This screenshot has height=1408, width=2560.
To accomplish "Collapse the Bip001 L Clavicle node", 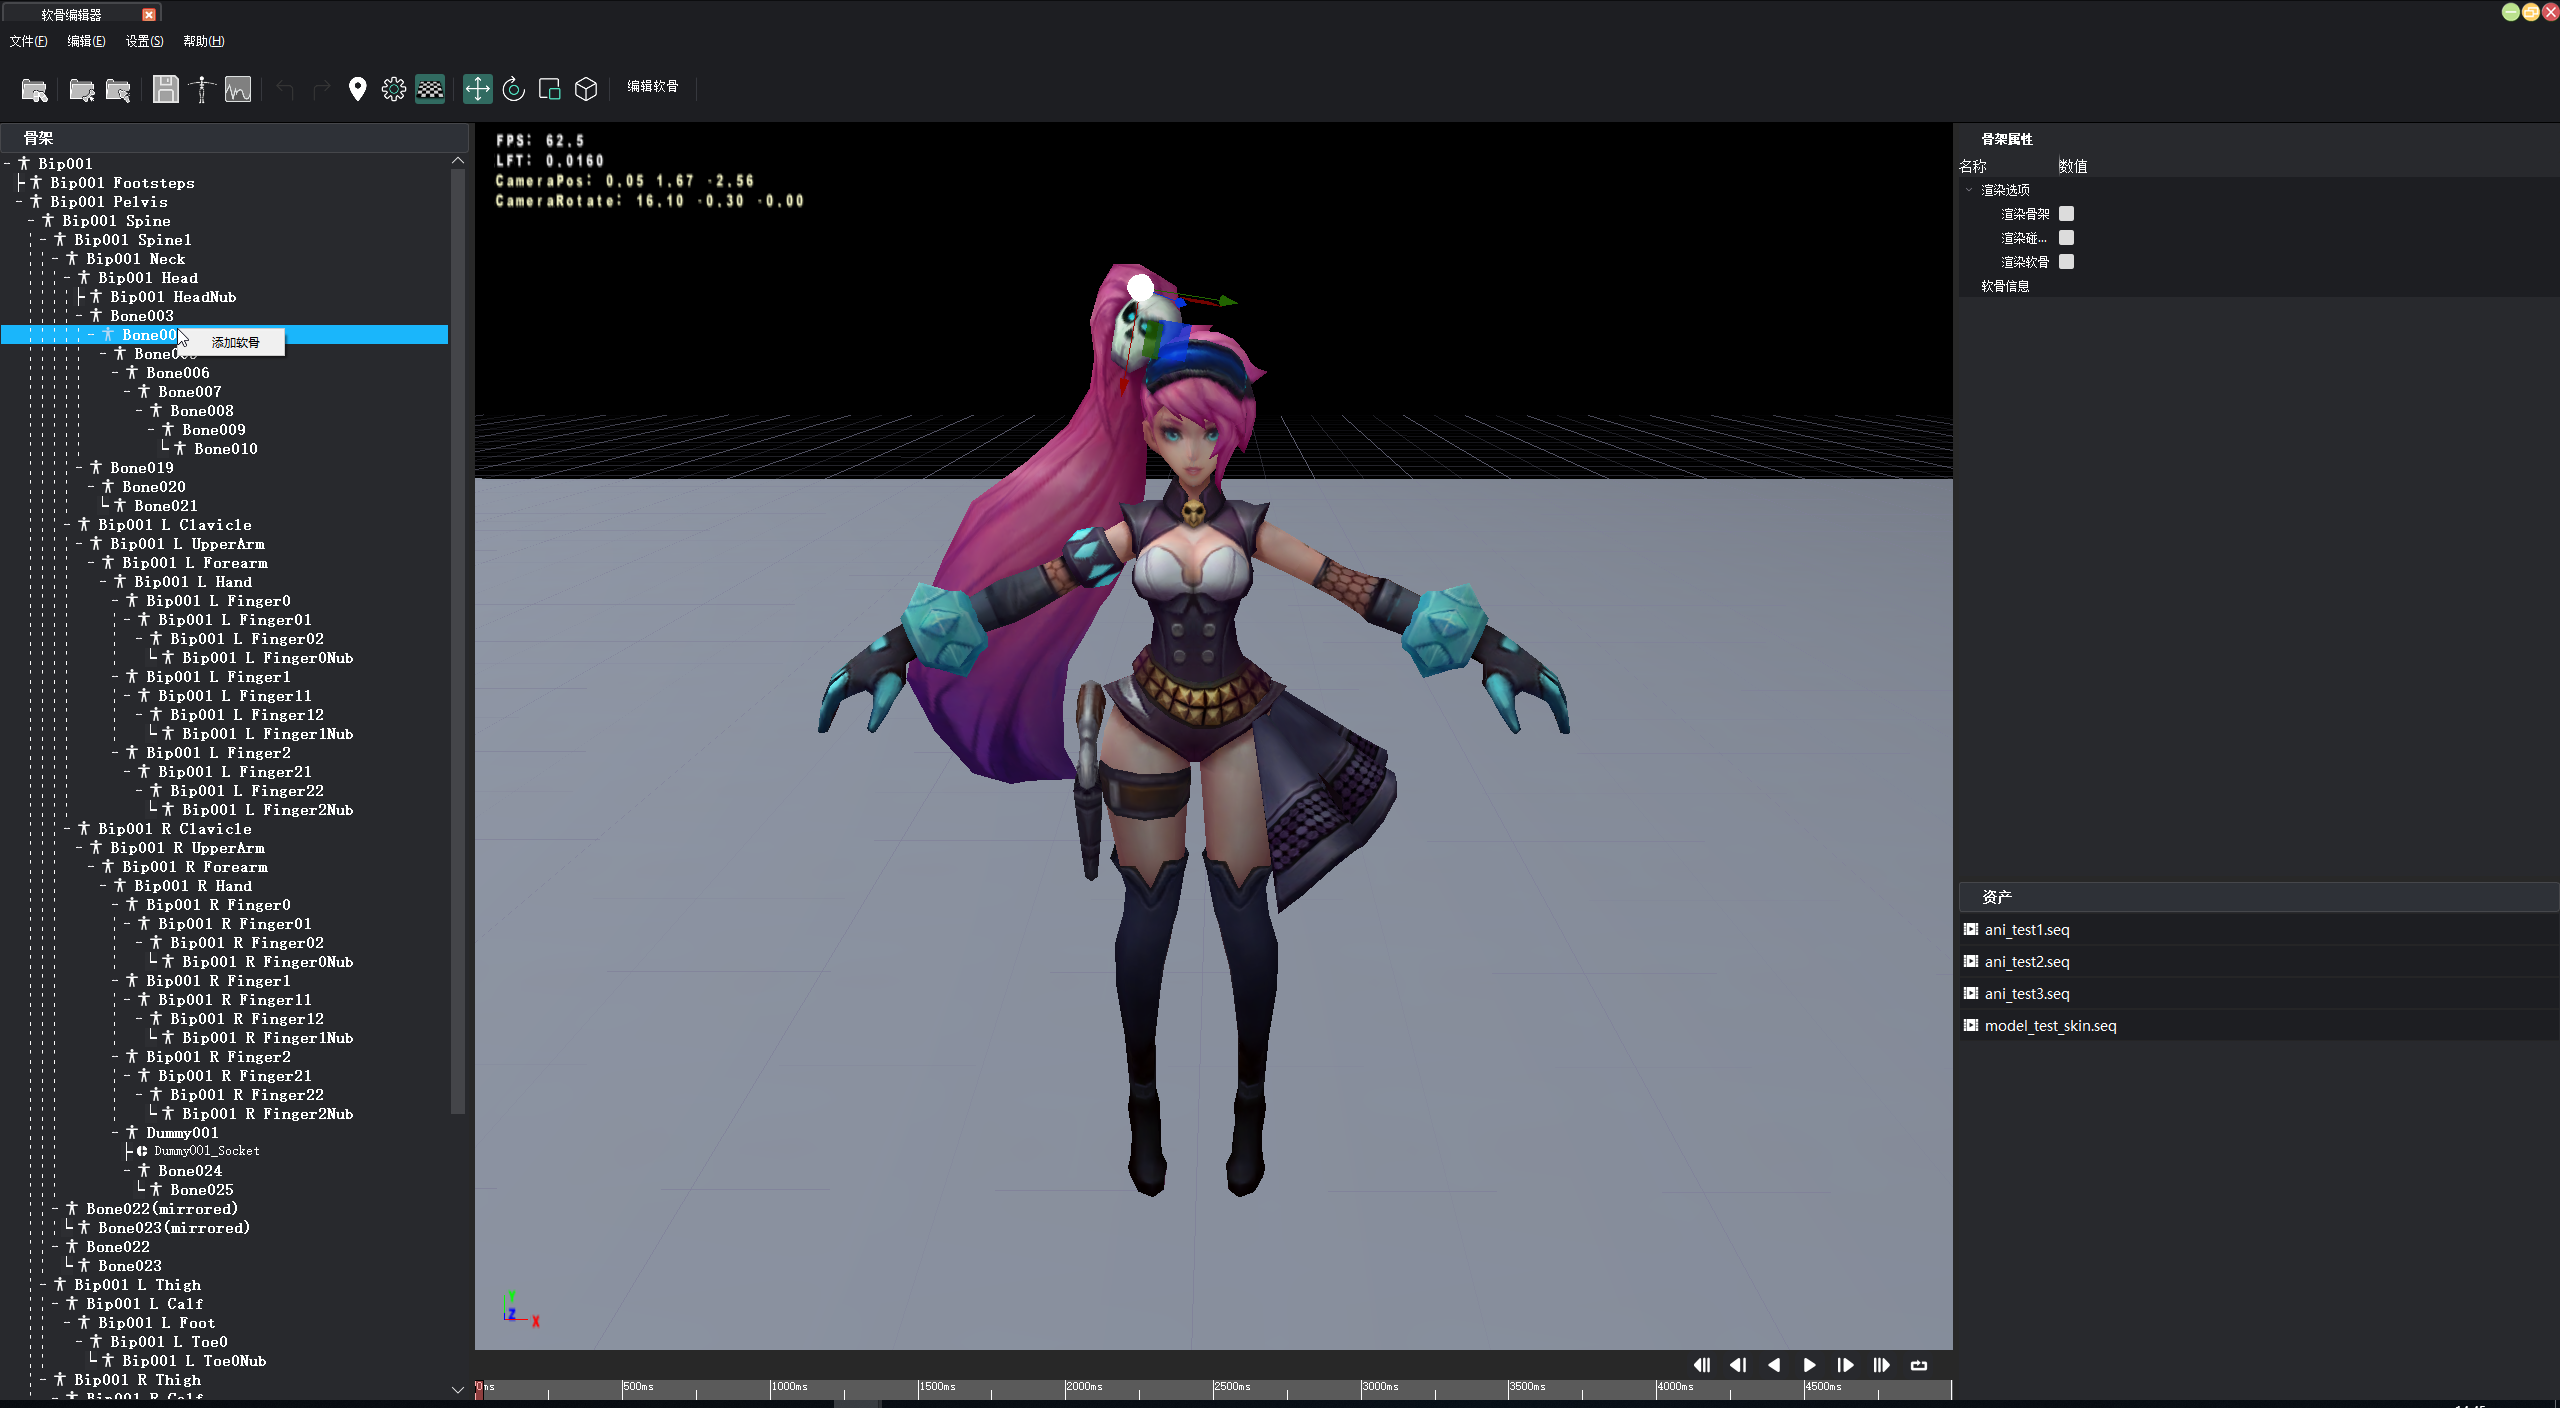I will click(67, 525).
